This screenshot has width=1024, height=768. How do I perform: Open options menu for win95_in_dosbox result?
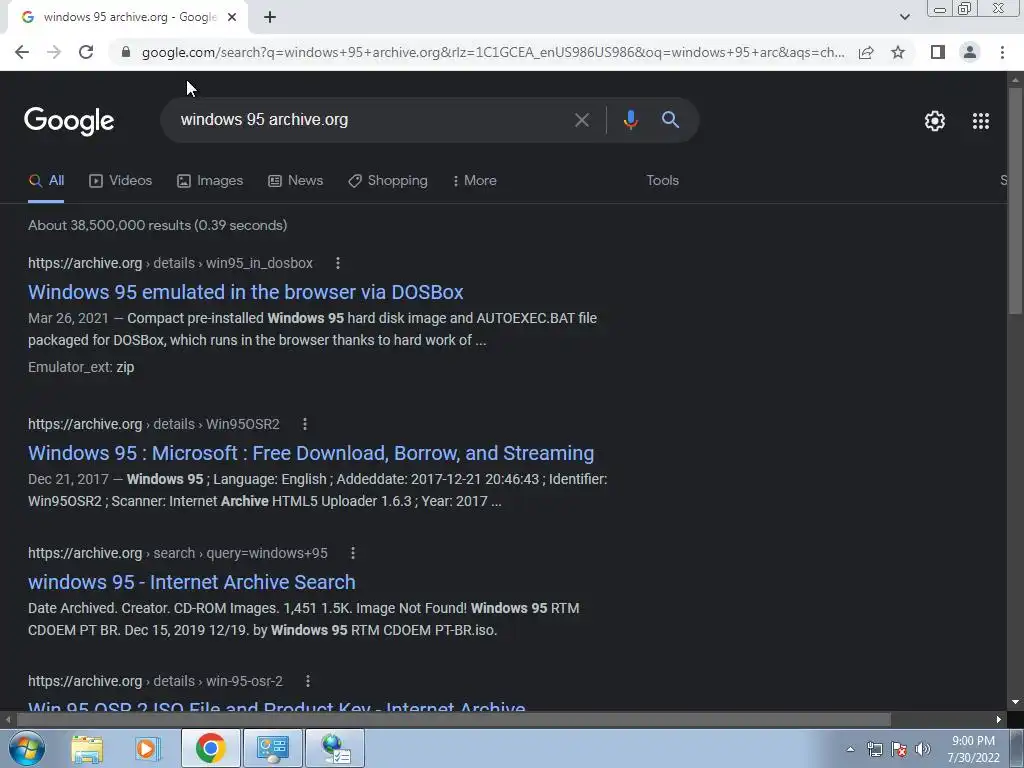pyautogui.click(x=338, y=263)
